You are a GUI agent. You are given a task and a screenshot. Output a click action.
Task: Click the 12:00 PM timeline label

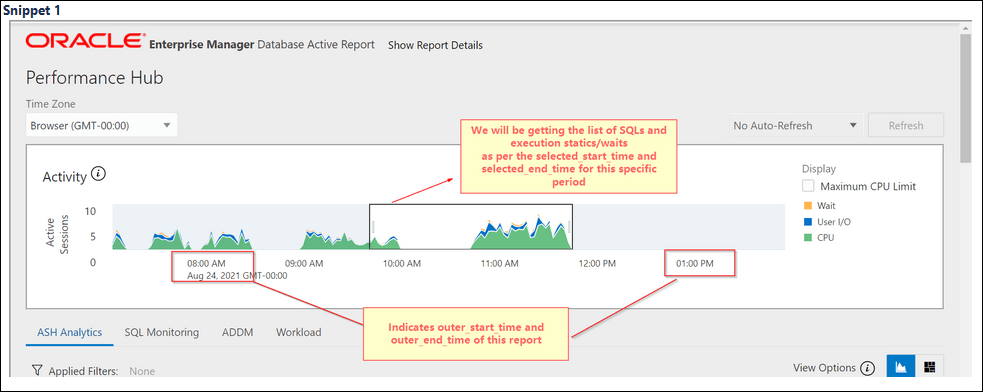597,264
